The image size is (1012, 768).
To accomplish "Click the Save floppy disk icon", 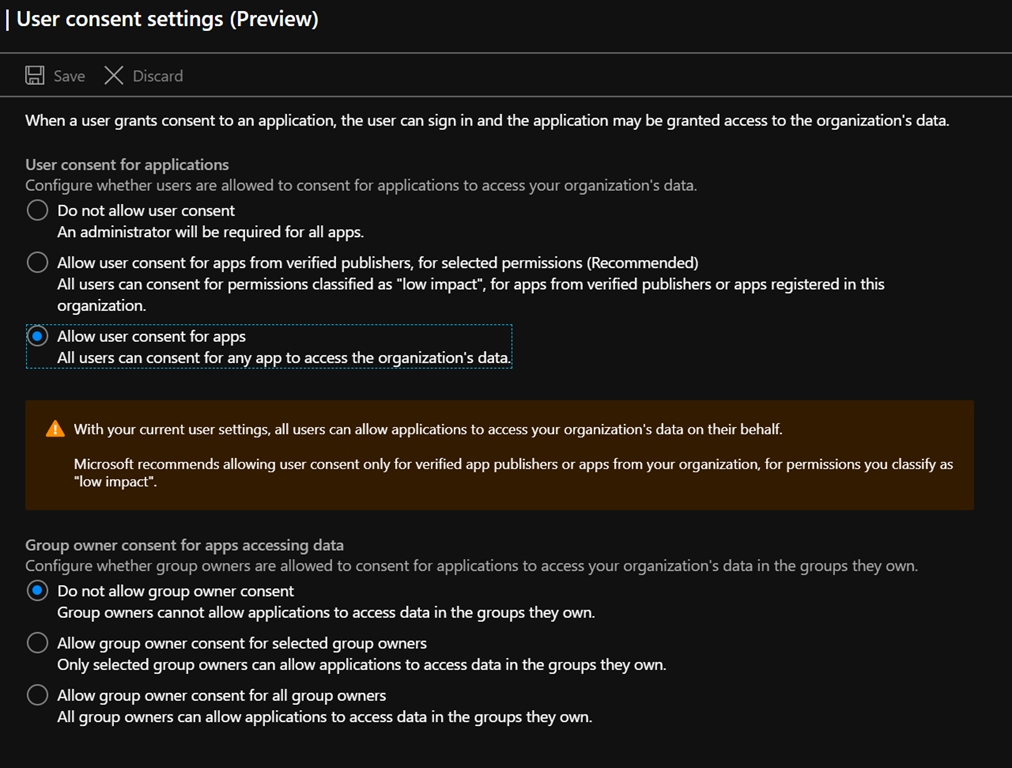I will click(35, 76).
